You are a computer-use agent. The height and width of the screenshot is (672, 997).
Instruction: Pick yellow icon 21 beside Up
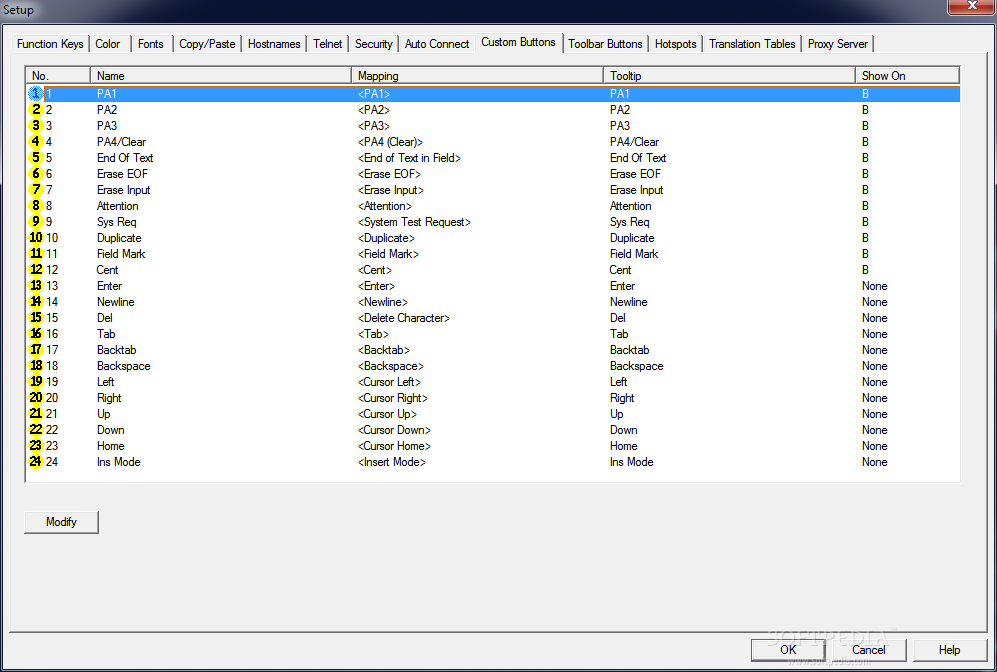36,413
